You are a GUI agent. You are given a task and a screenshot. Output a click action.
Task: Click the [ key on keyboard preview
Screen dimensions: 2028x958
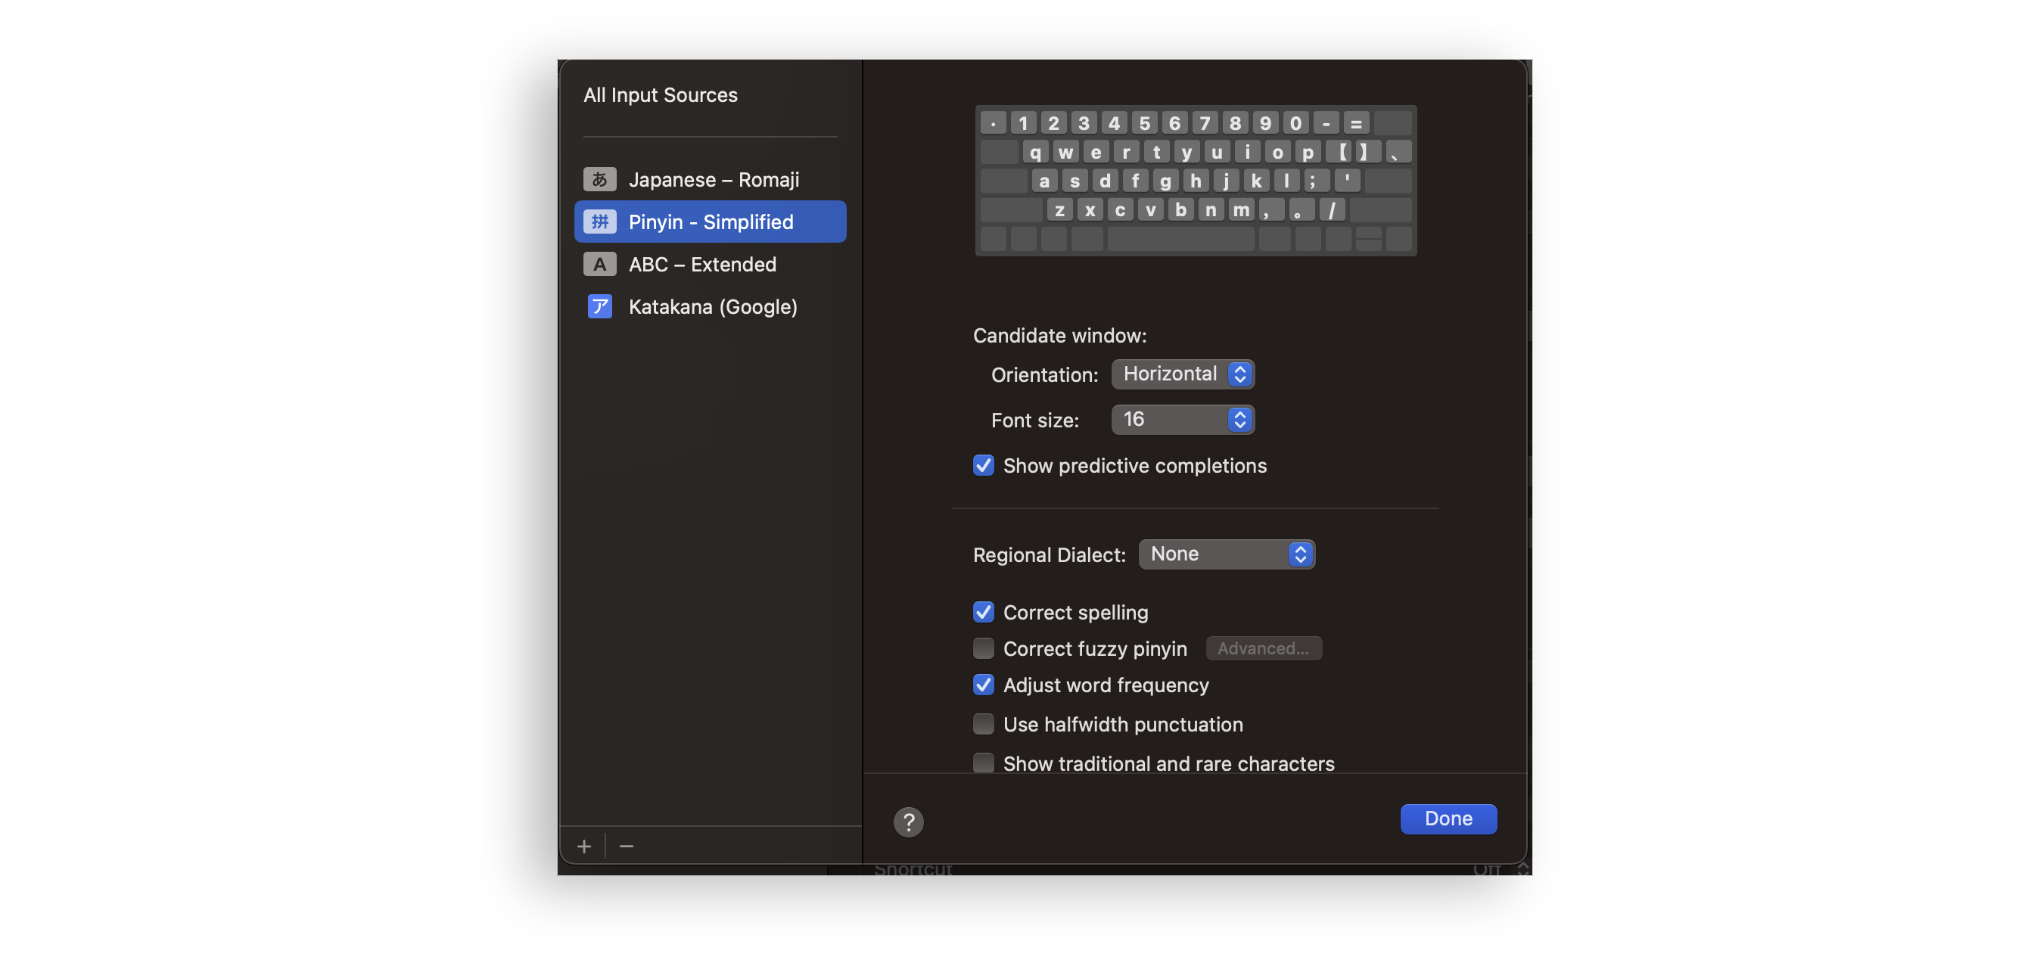(1338, 152)
